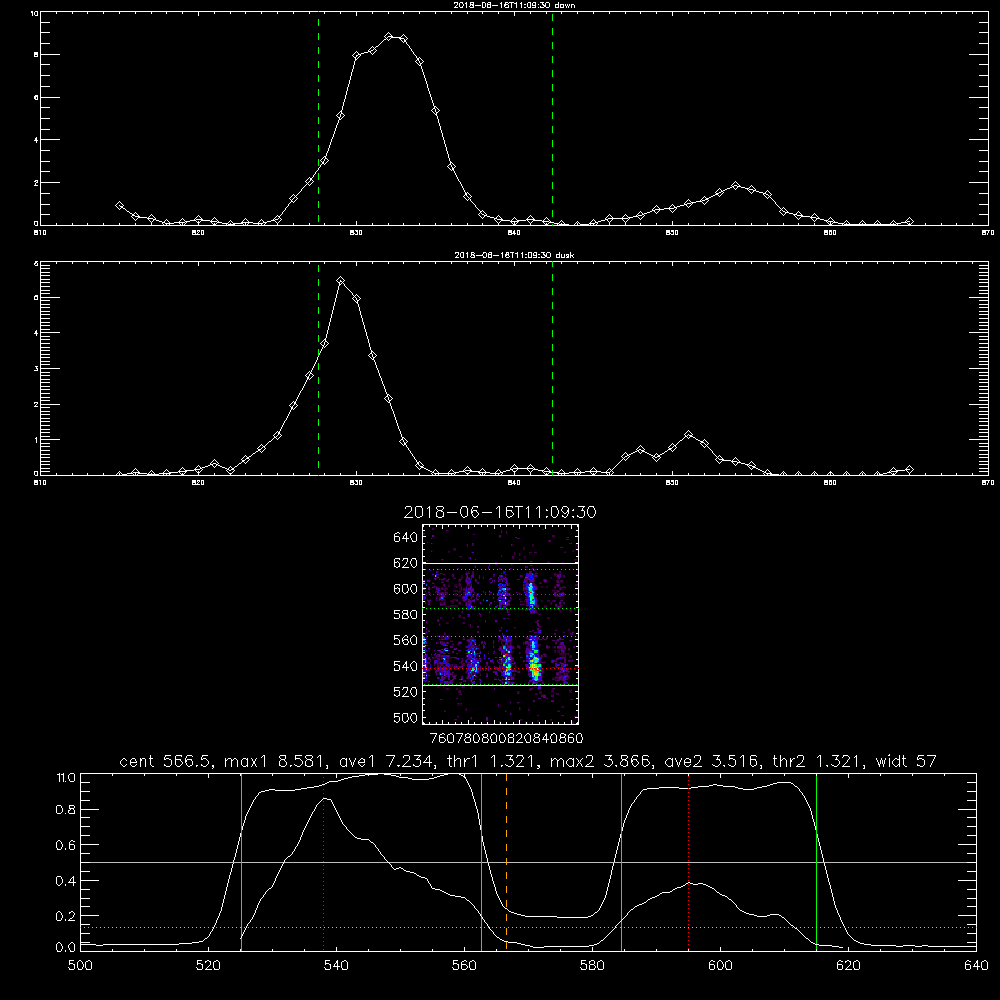Click the x-axis label 520 in bottom plot
The height and width of the screenshot is (1000, 1000).
(x=208, y=966)
